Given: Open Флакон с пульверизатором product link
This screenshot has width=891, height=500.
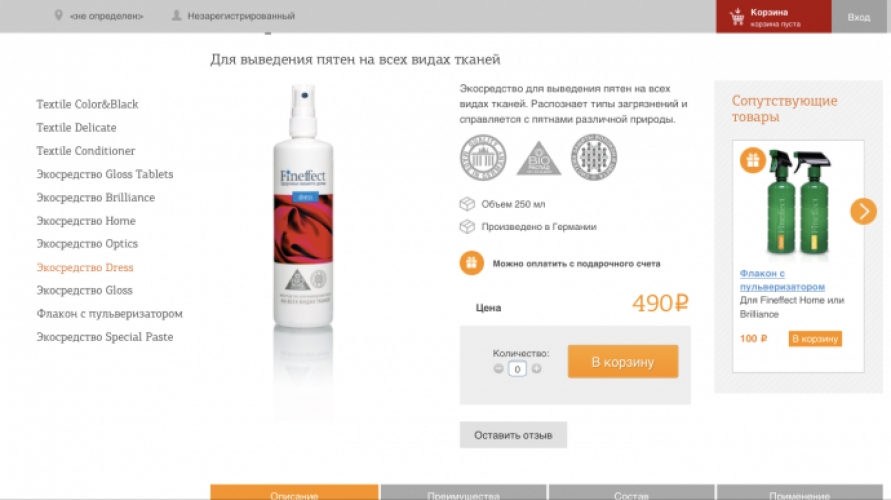Looking at the screenshot, I should [782, 280].
